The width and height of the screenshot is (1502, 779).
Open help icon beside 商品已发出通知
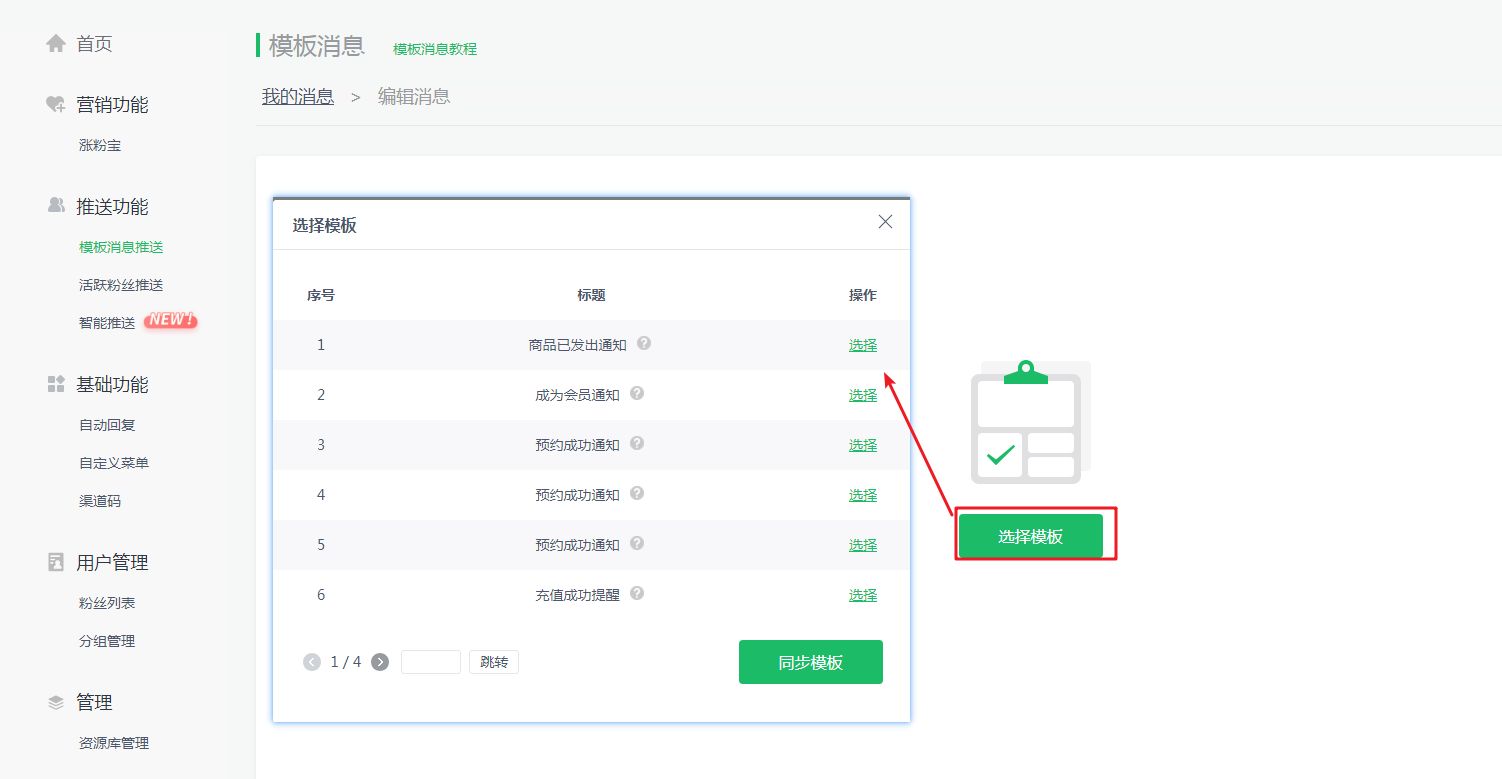(x=645, y=343)
